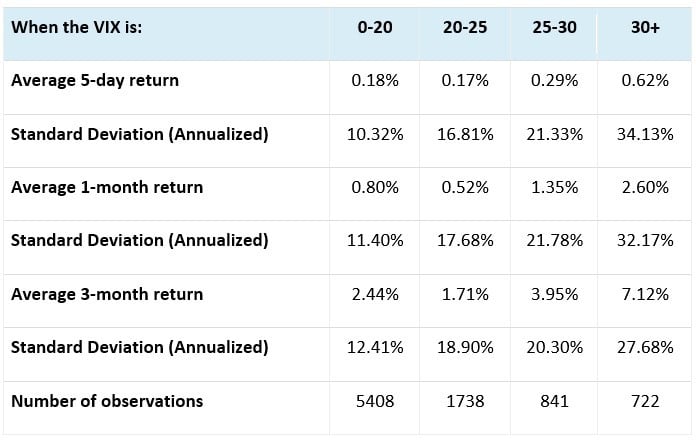Click the 0.52% return cell
Image resolution: width=696 pixels, height=440 pixels.
pos(466,187)
